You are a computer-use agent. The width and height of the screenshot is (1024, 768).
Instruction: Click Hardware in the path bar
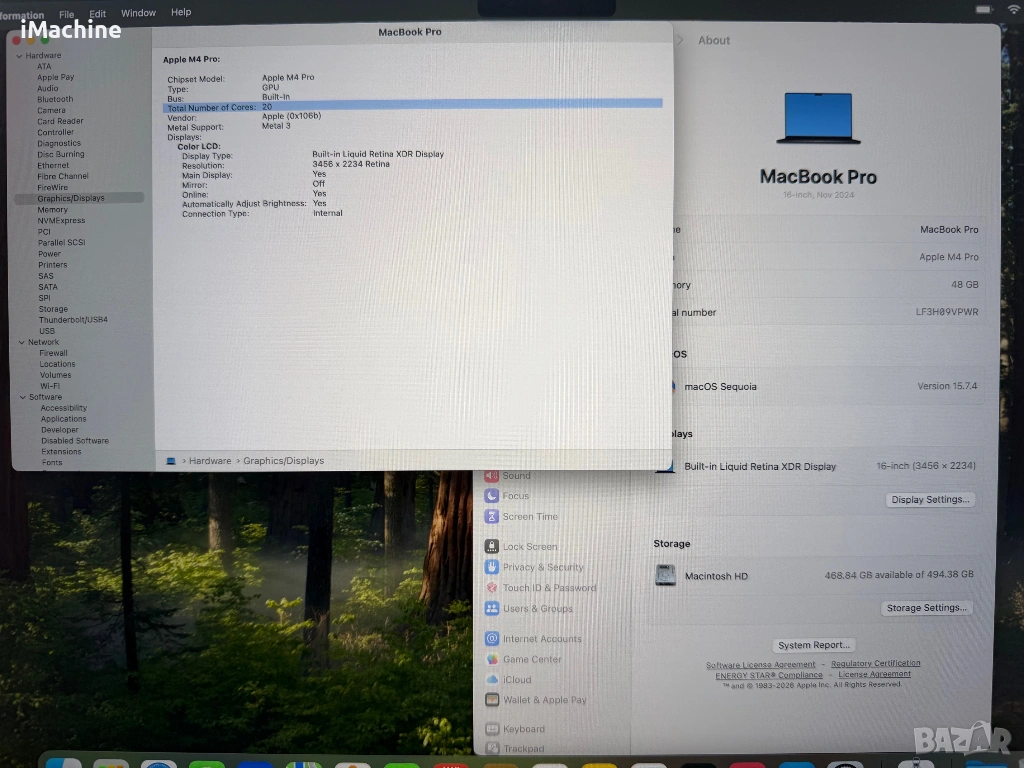210,461
